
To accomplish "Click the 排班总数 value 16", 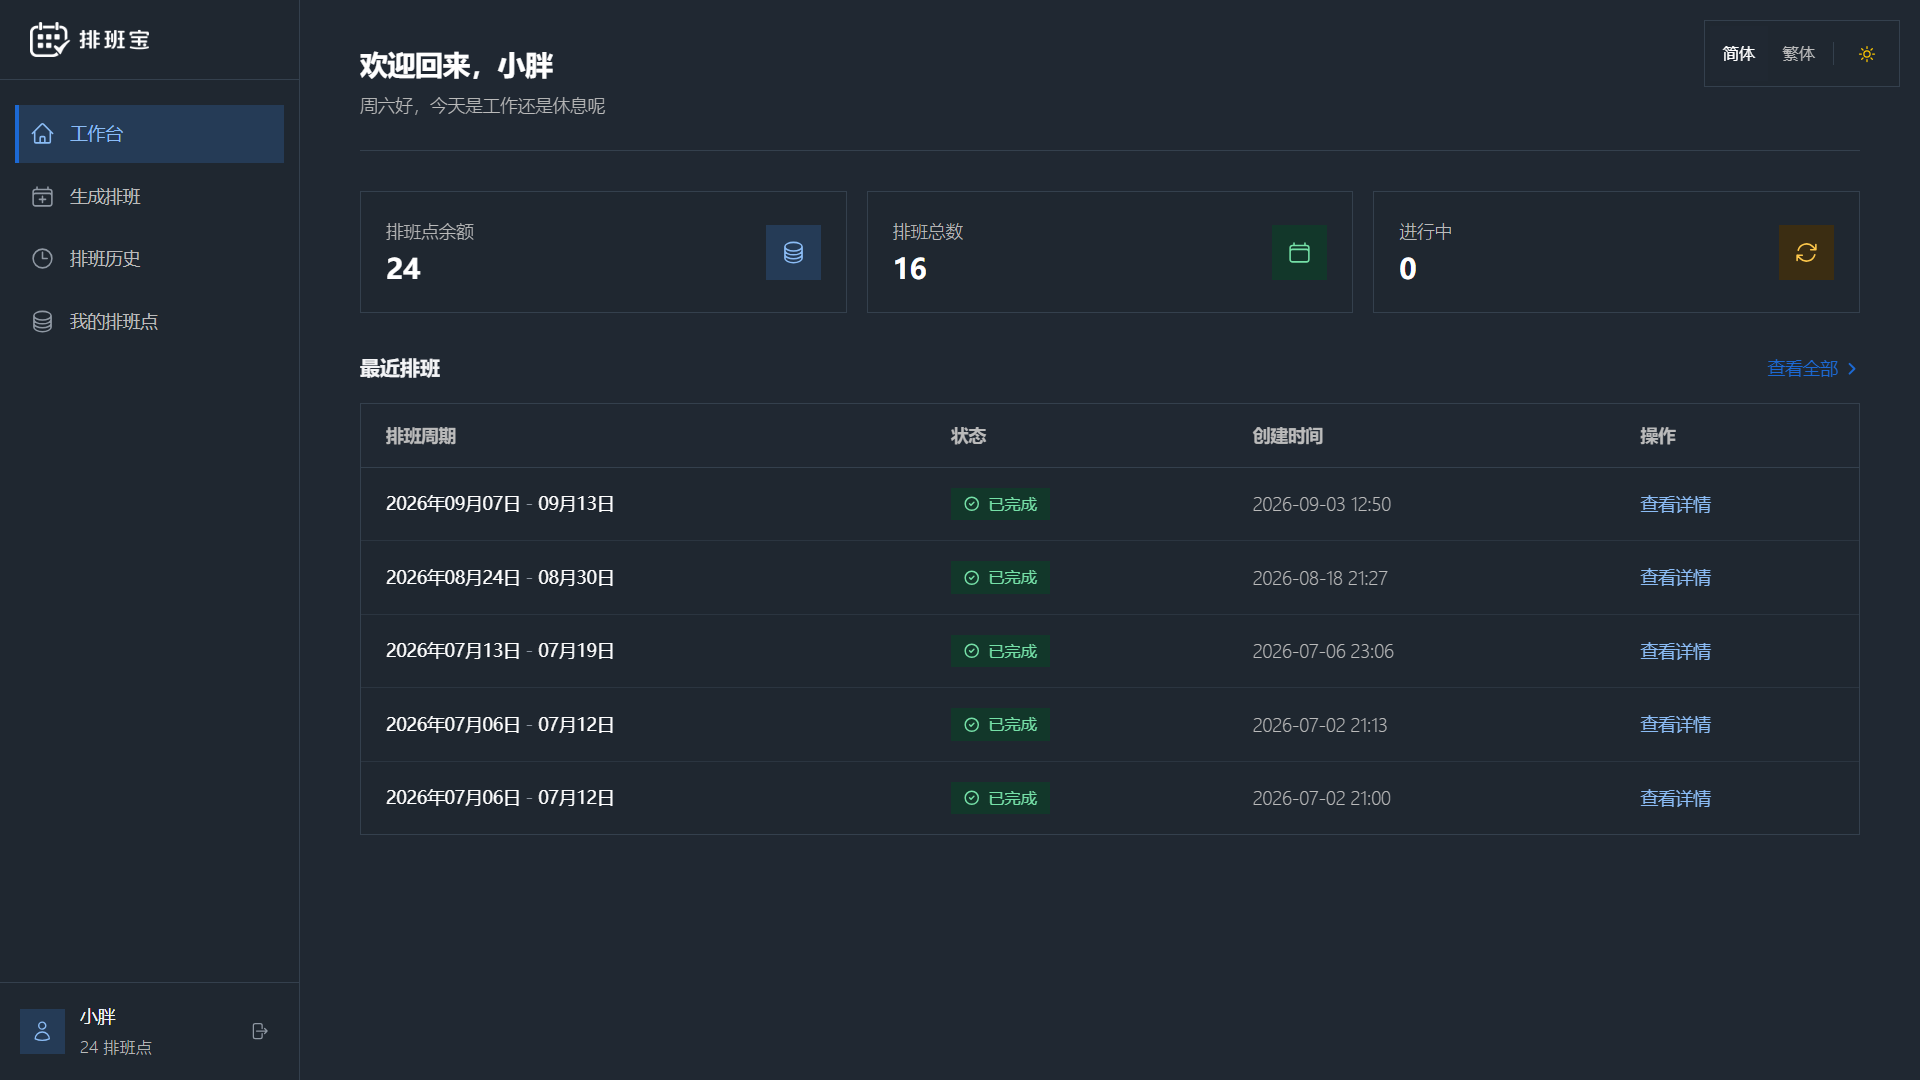I will (910, 269).
